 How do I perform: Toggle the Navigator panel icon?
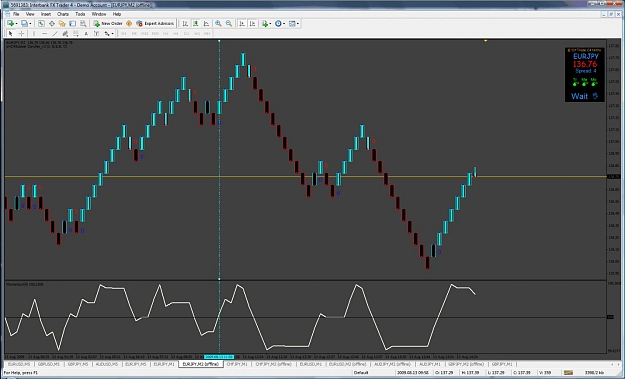click(x=62, y=24)
